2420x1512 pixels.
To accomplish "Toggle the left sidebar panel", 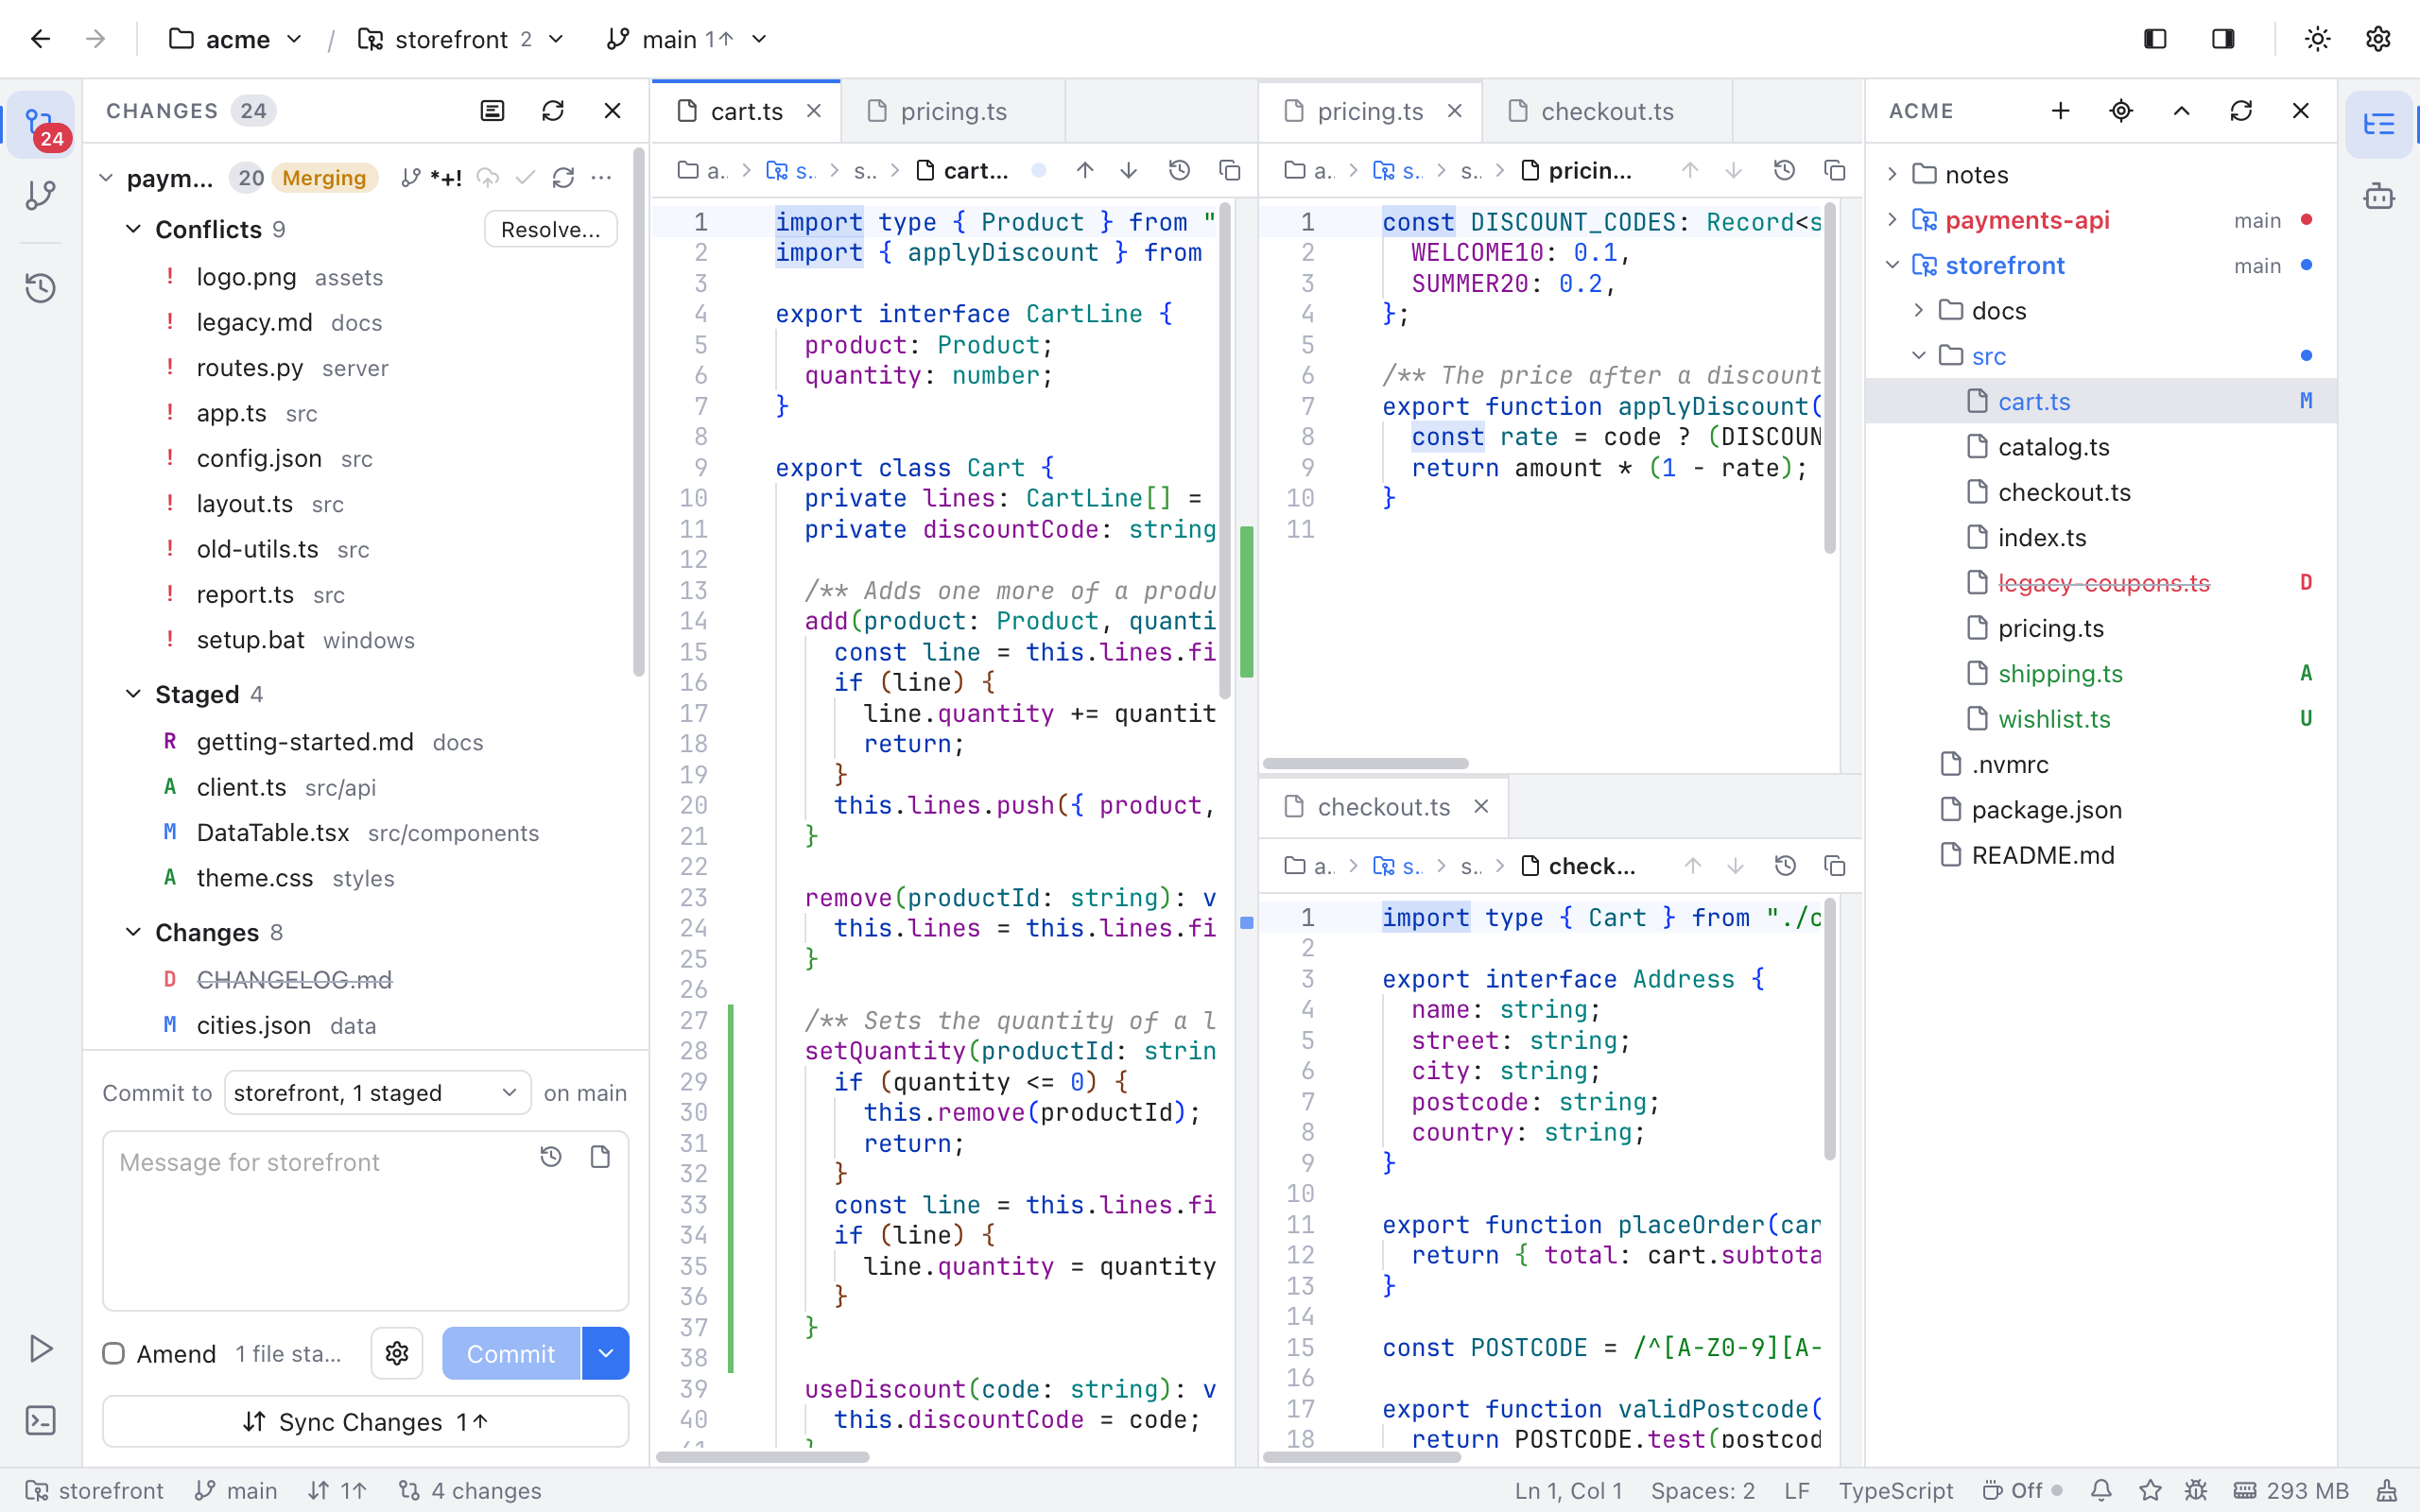I will [x=2156, y=39].
